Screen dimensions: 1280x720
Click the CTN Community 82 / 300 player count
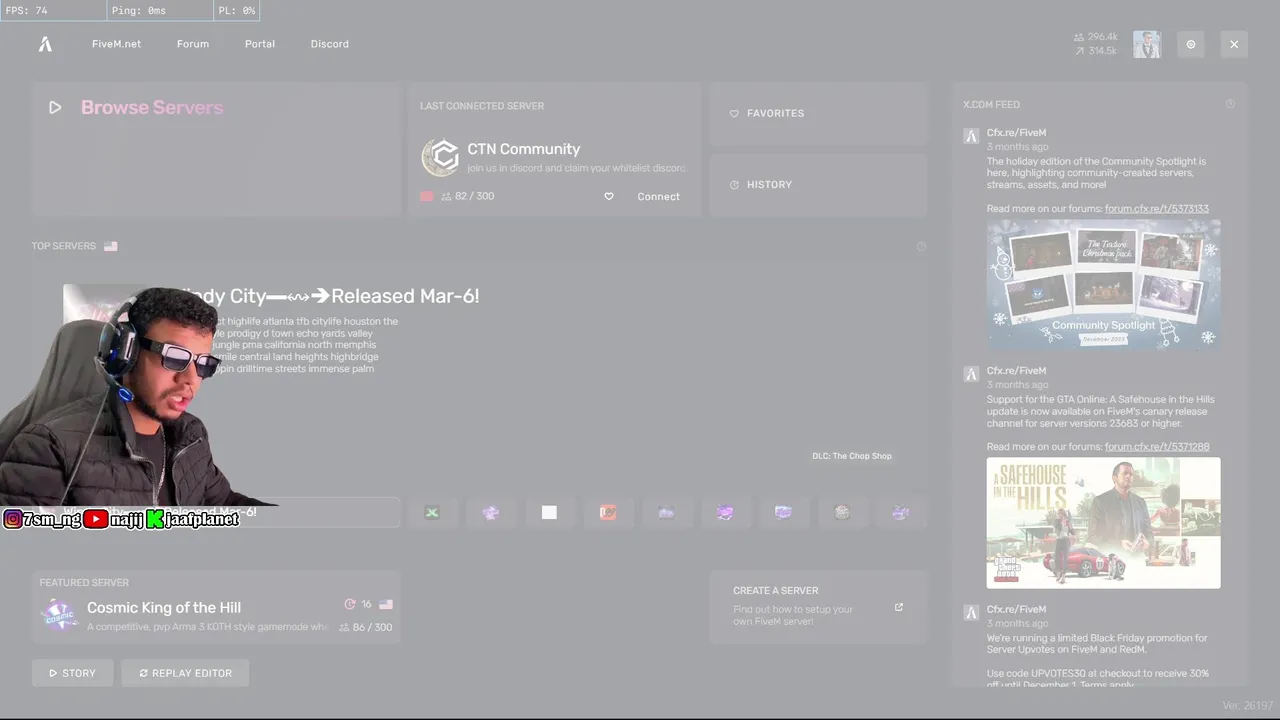(x=468, y=196)
